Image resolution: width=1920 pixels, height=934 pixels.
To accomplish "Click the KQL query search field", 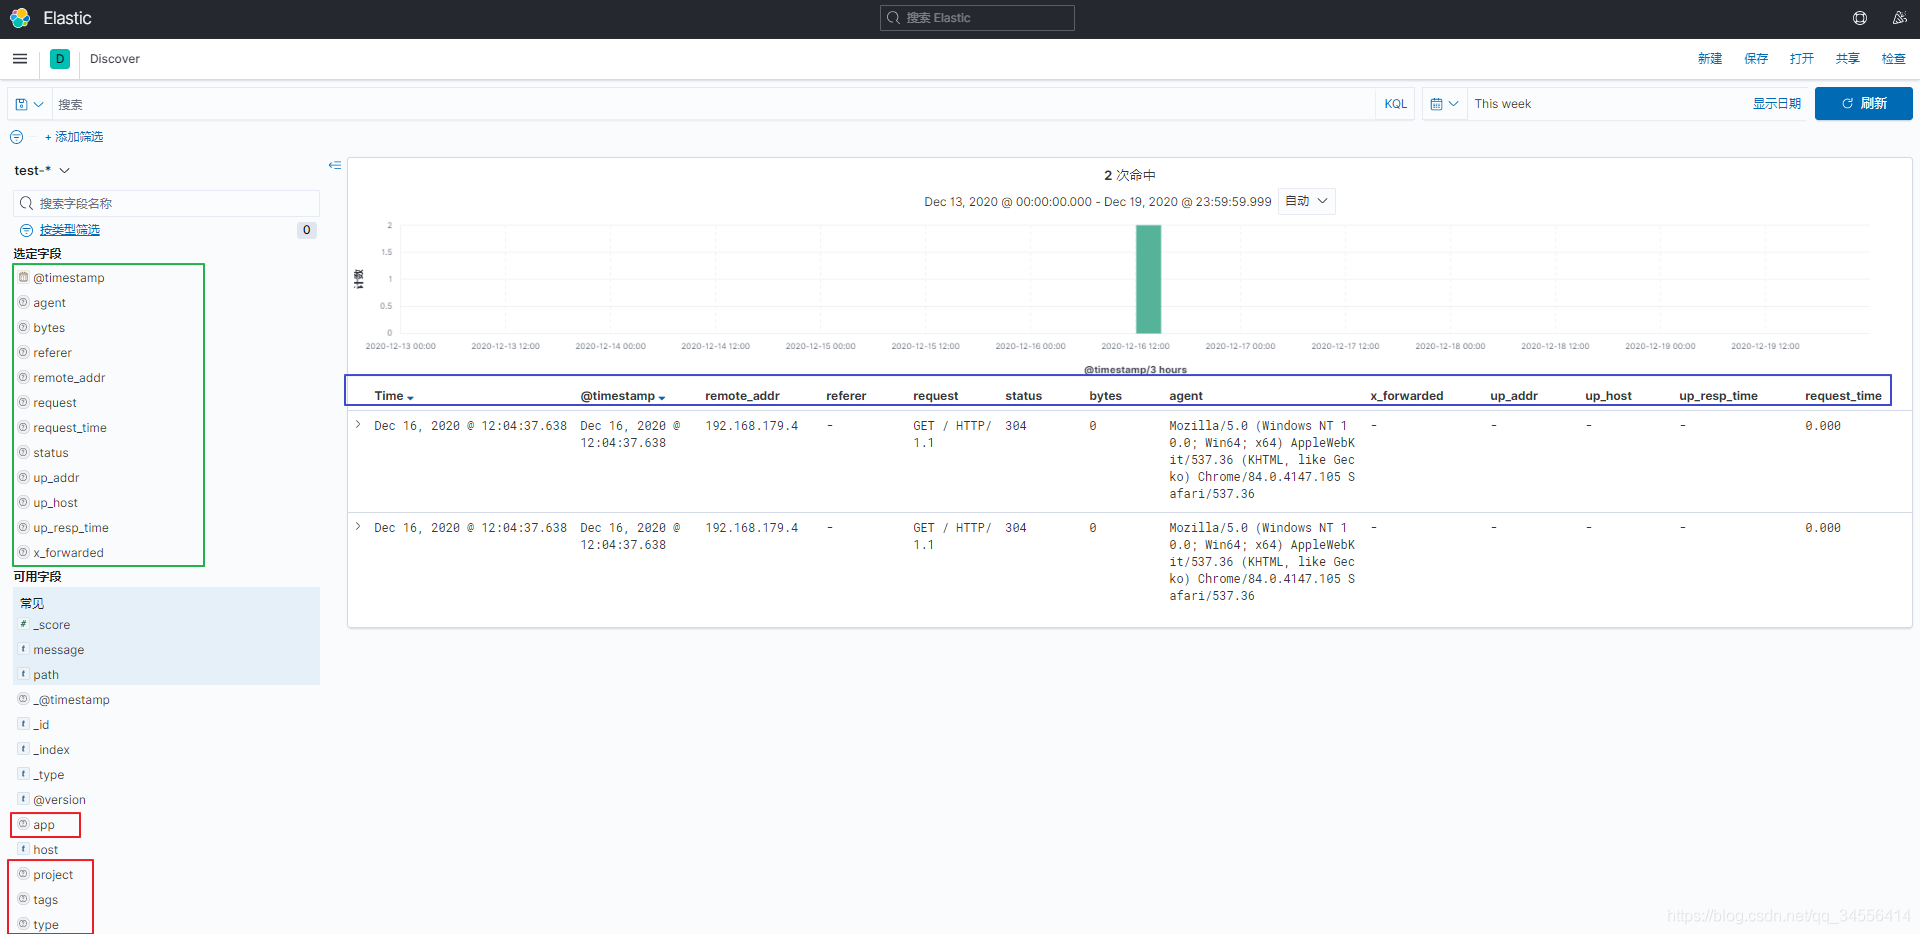I will 713,104.
